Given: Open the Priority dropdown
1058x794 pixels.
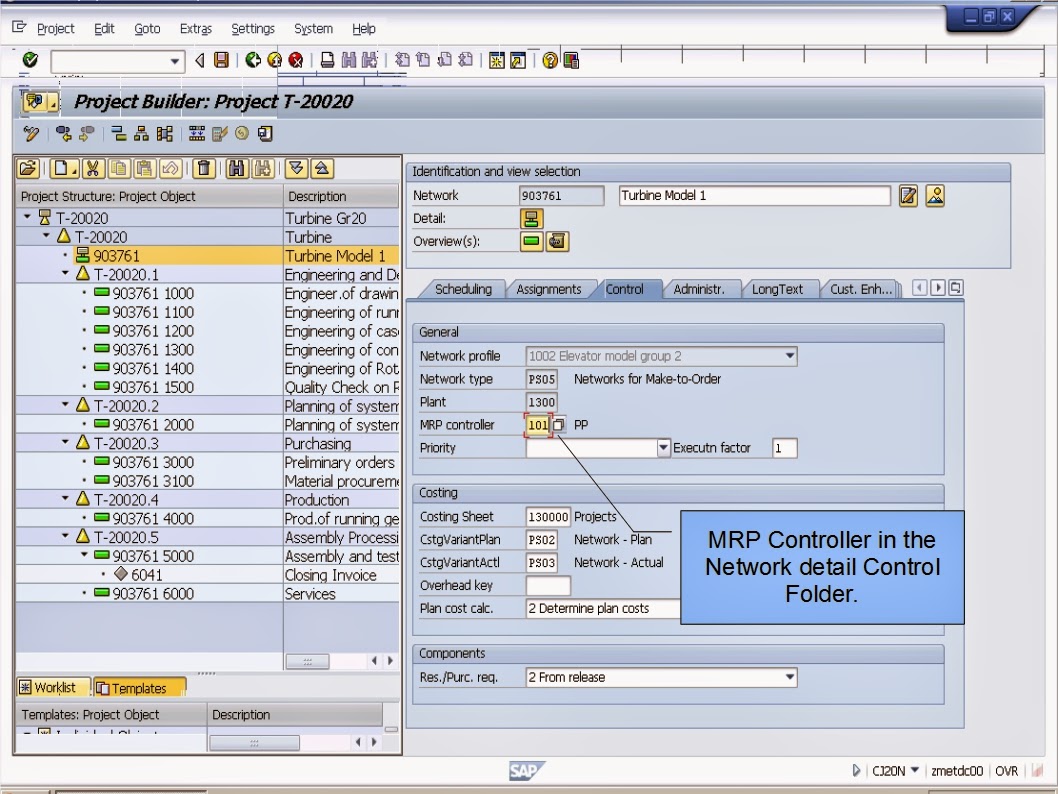Looking at the screenshot, I should [x=662, y=447].
